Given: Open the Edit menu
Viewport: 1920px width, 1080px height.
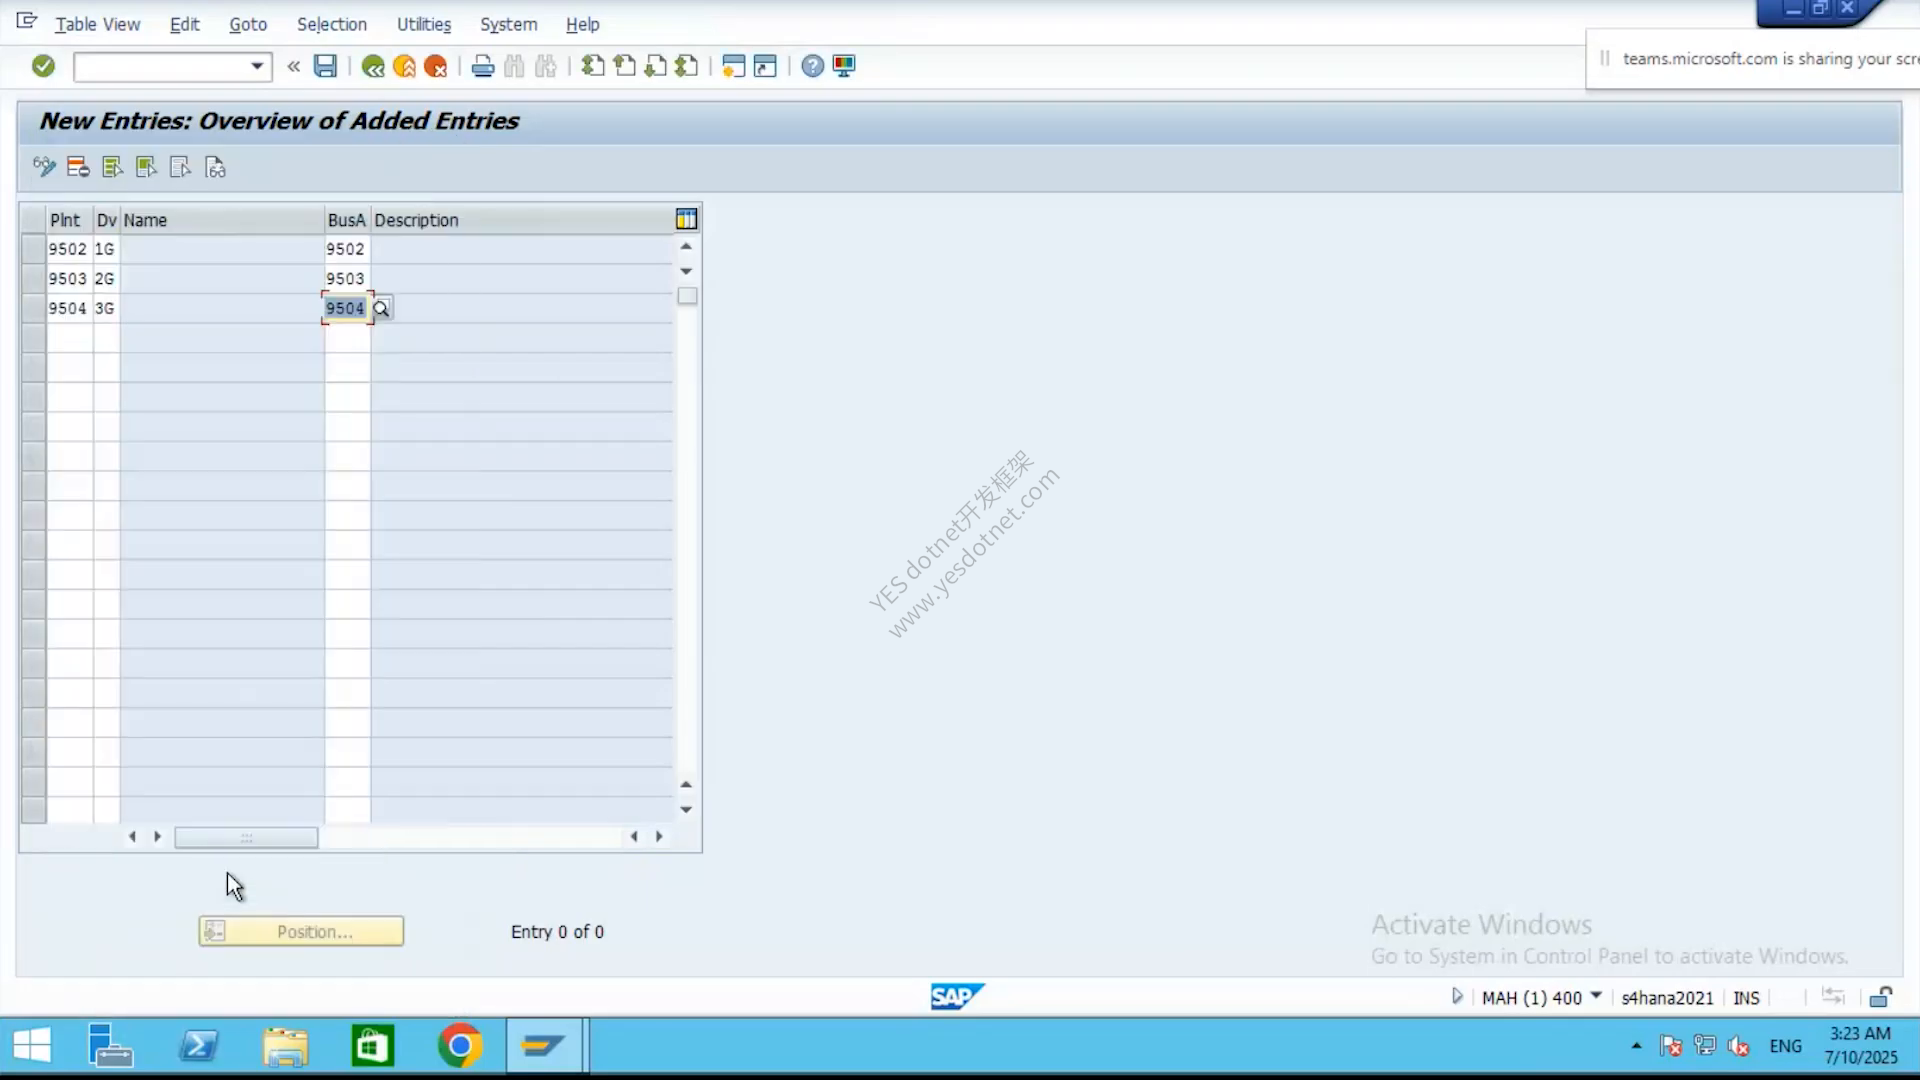Looking at the screenshot, I should pos(185,24).
